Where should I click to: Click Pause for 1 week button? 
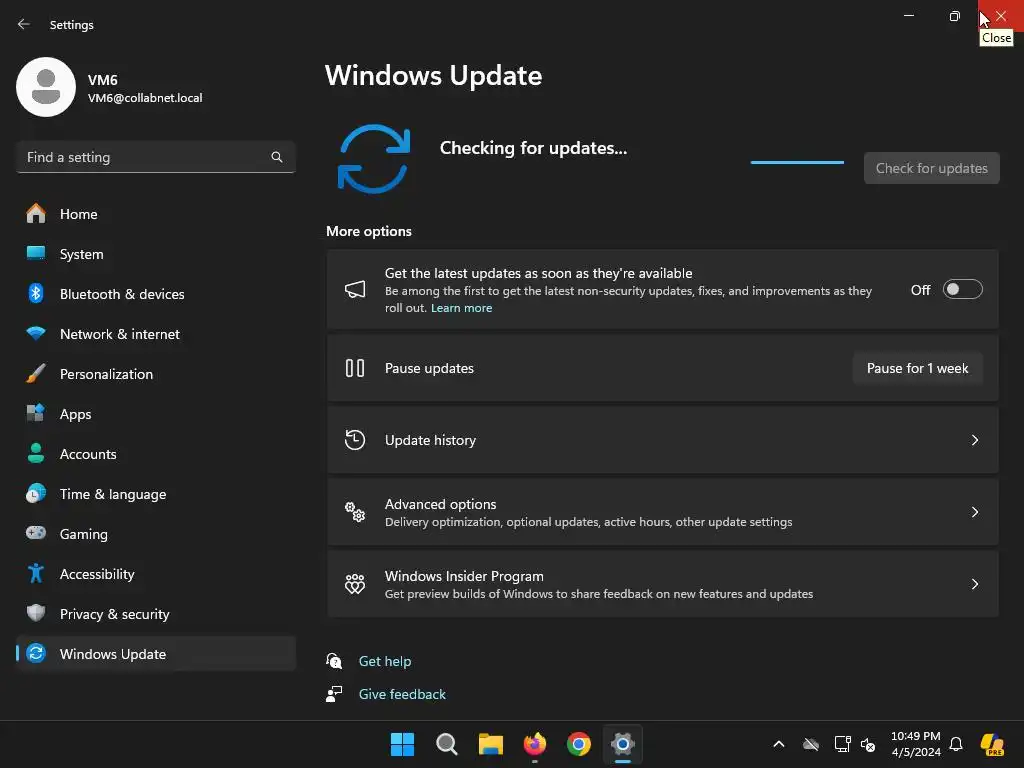tap(917, 368)
